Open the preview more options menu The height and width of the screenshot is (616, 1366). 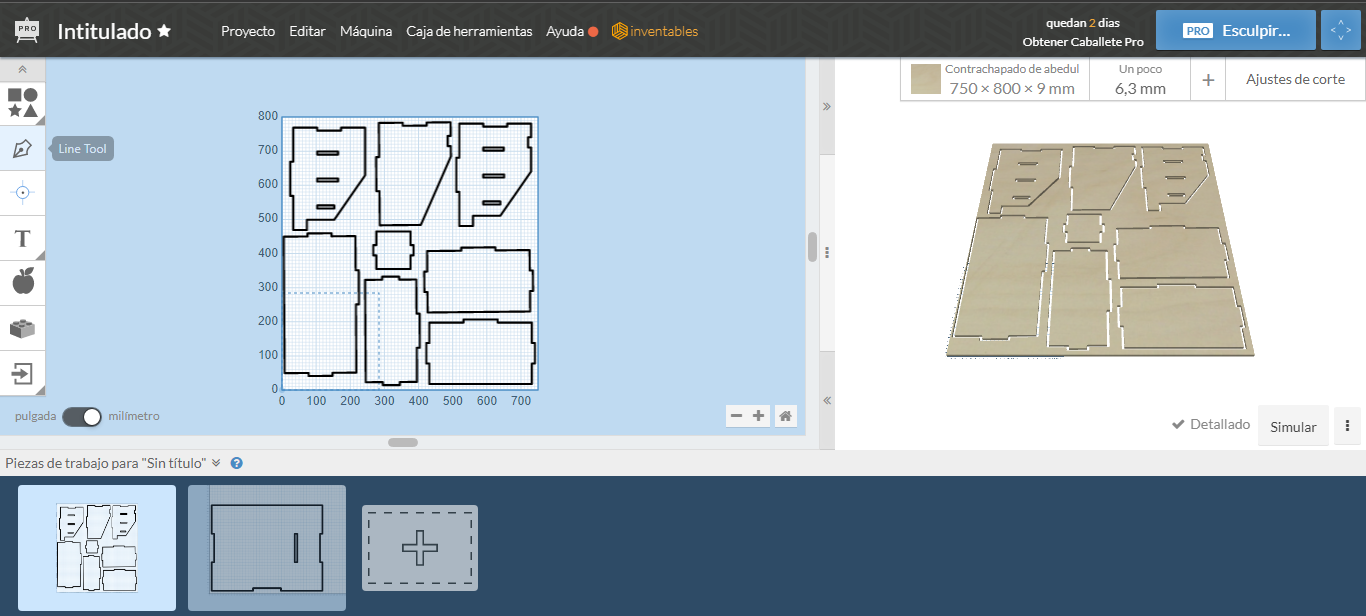[1347, 426]
